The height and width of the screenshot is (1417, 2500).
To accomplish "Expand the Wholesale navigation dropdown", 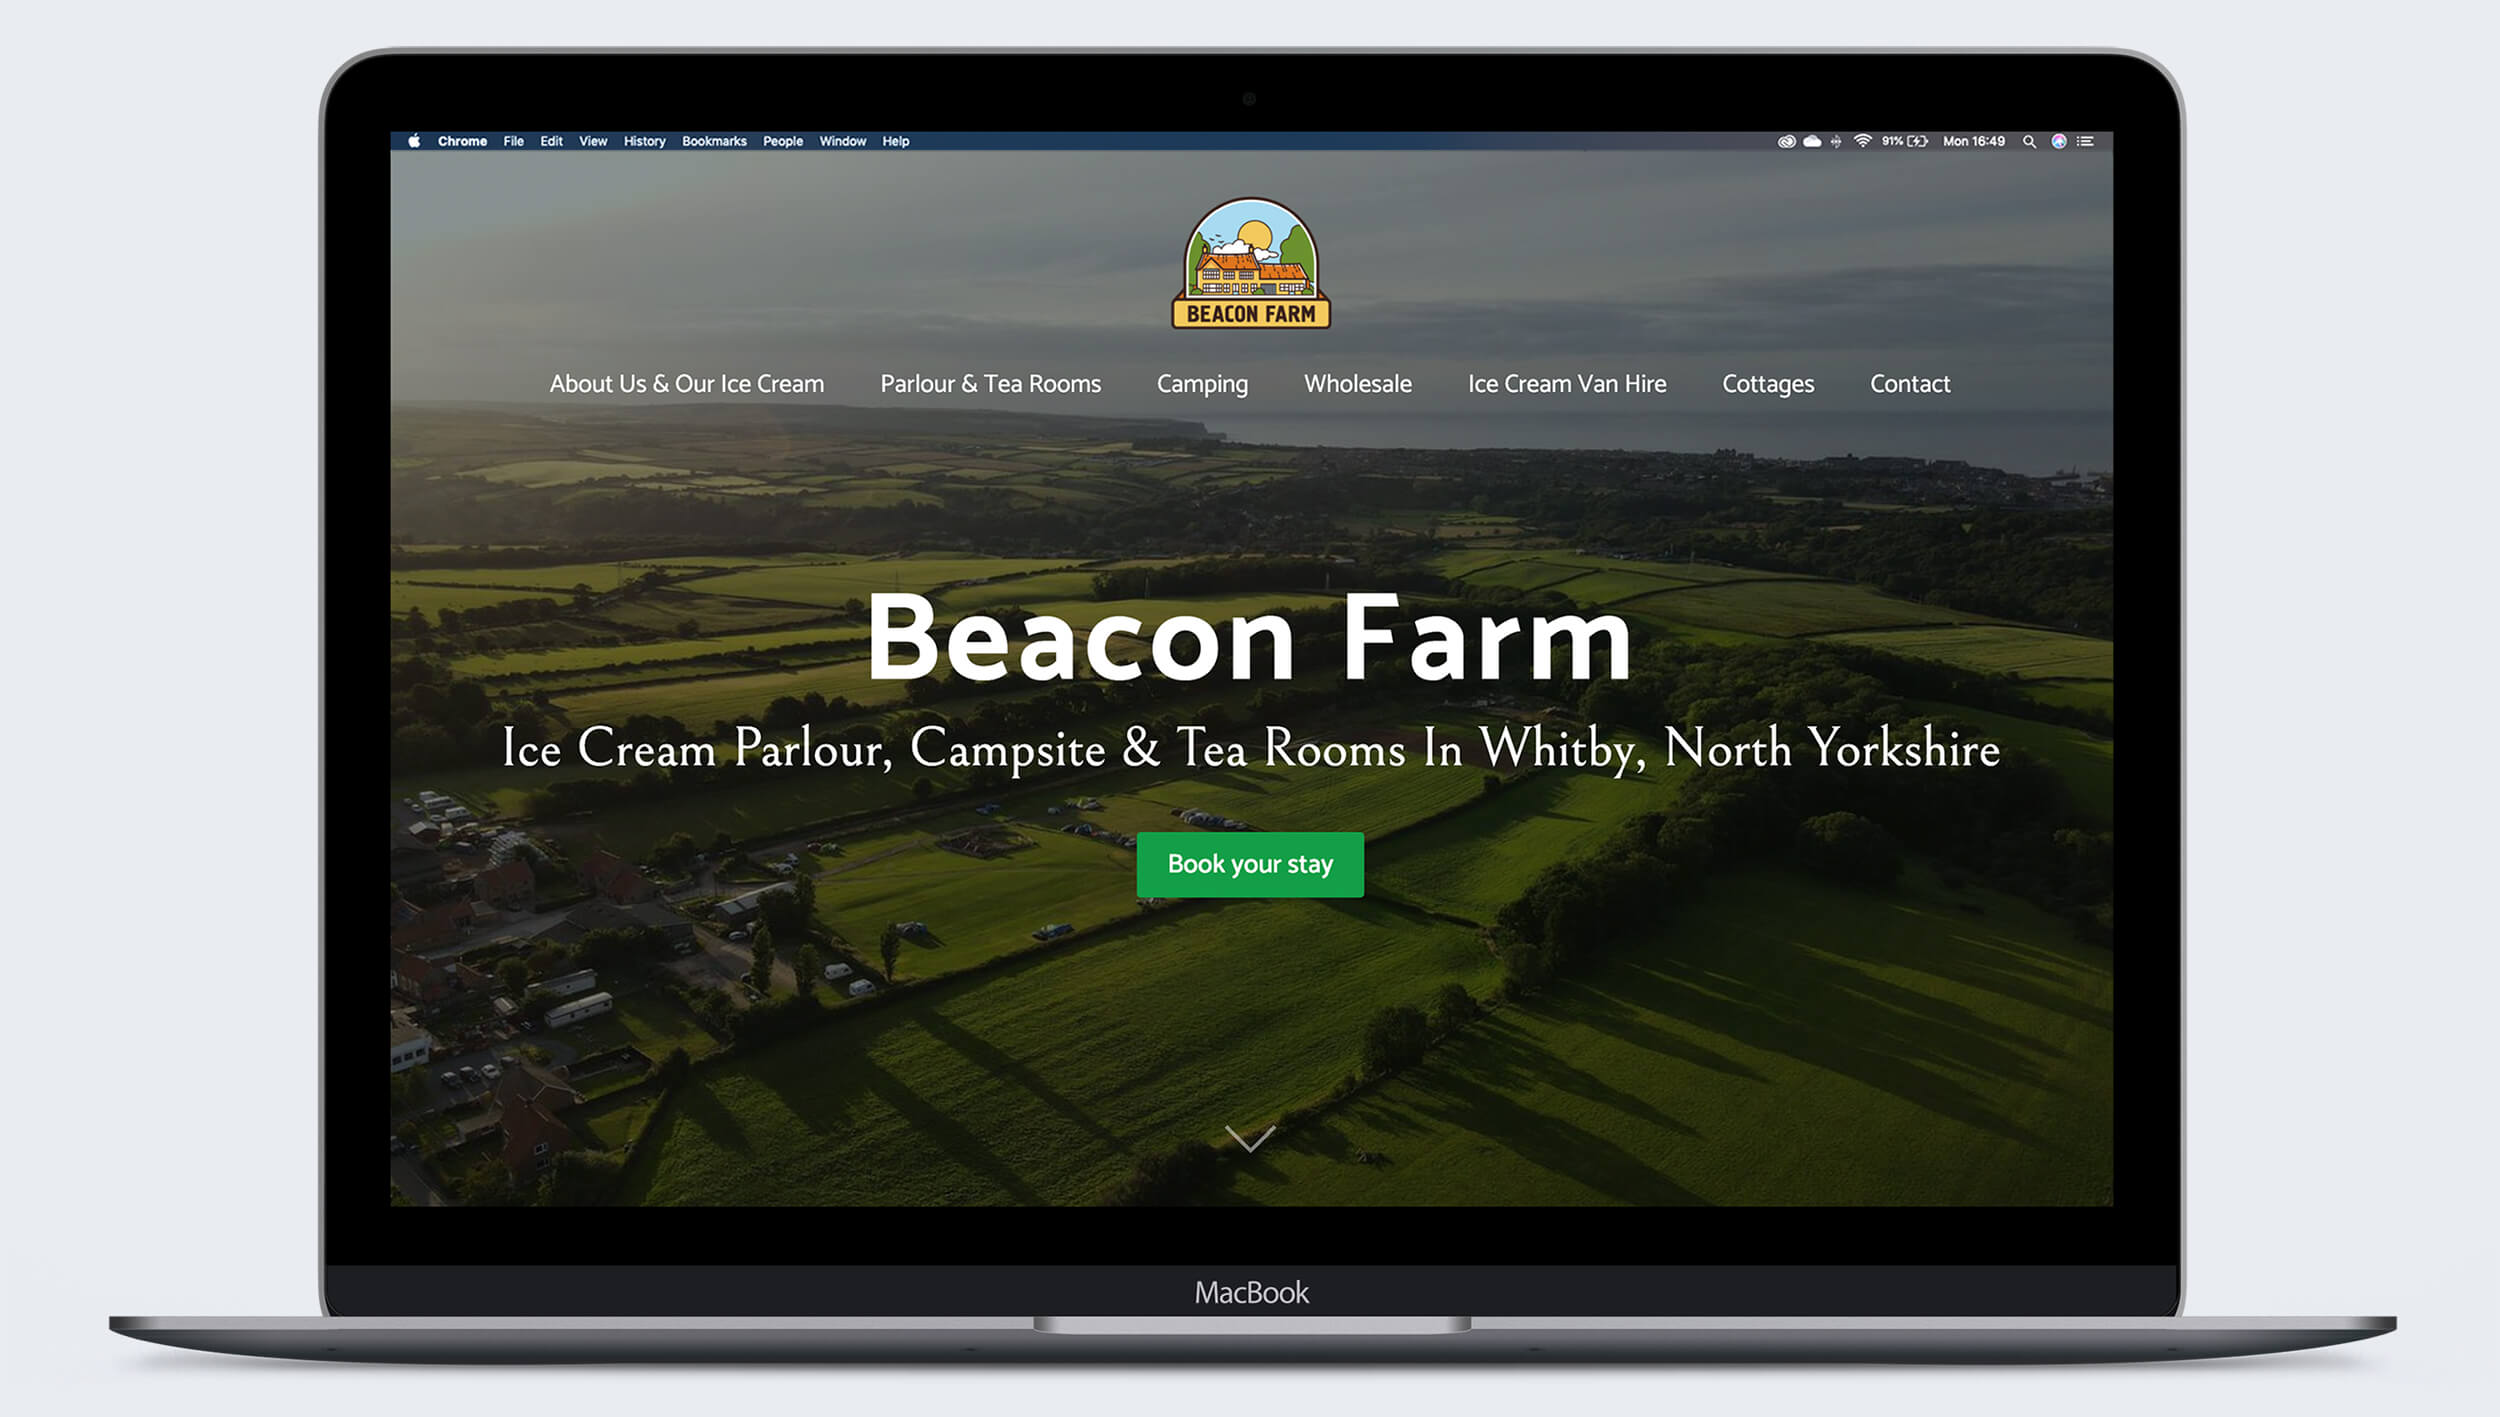I will click(x=1356, y=381).
